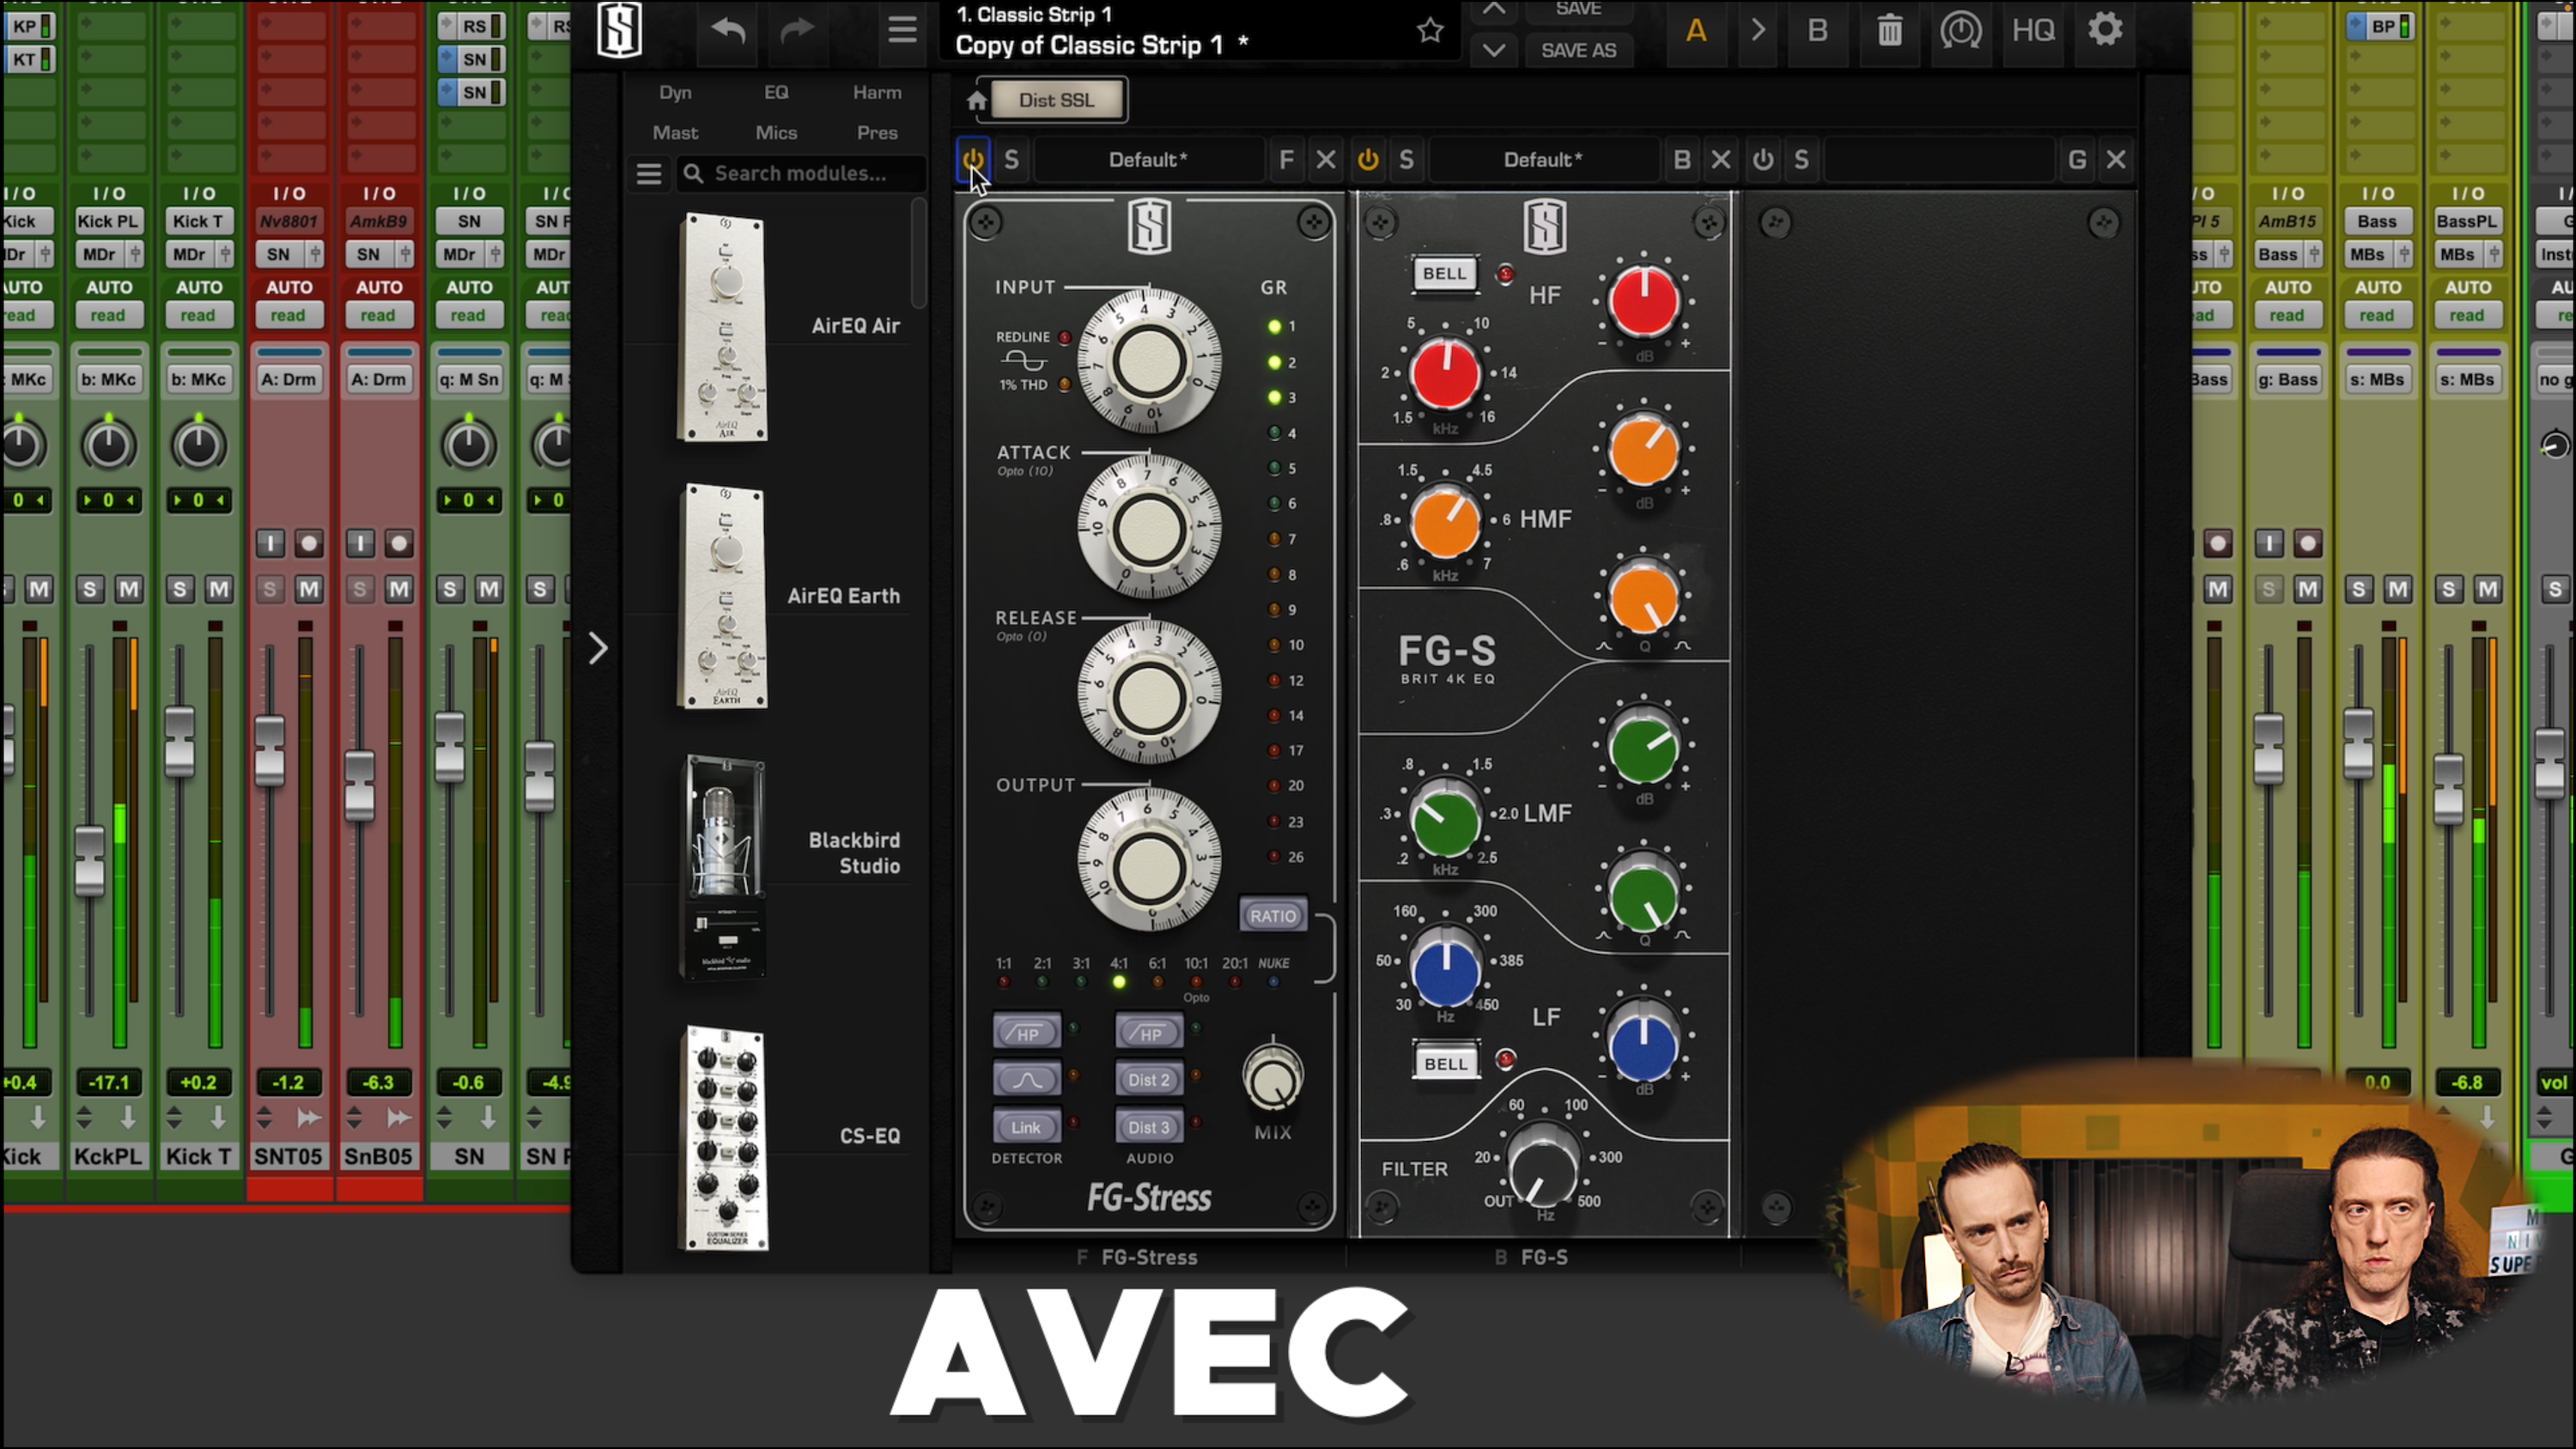Toggle the HQ mode button
2576x1449 pixels.
(x=2033, y=31)
